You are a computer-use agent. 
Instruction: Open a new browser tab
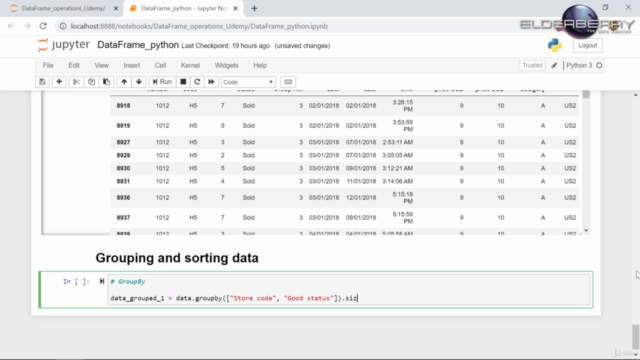(x=254, y=8)
